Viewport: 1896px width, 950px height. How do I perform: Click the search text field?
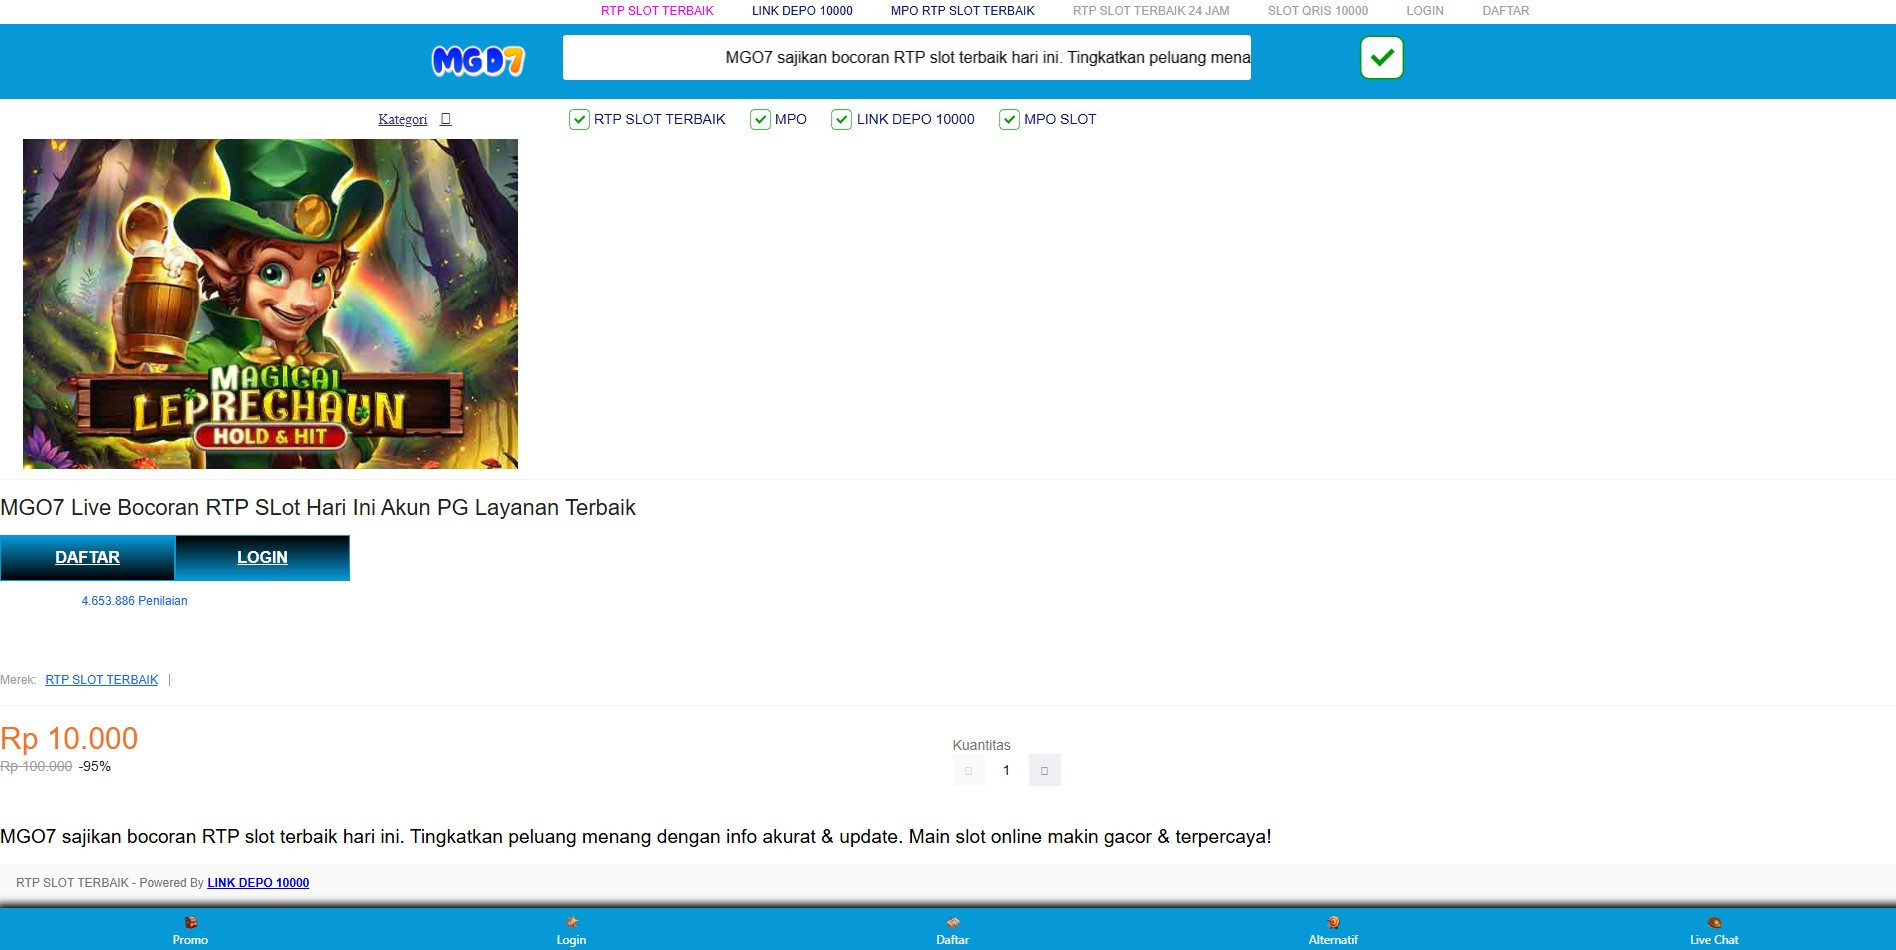pos(906,58)
